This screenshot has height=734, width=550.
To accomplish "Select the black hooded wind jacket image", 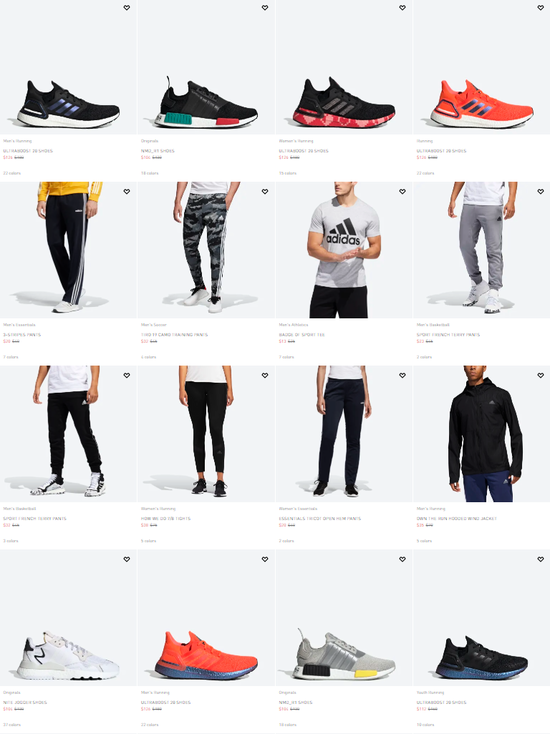I will pyautogui.click(x=482, y=434).
